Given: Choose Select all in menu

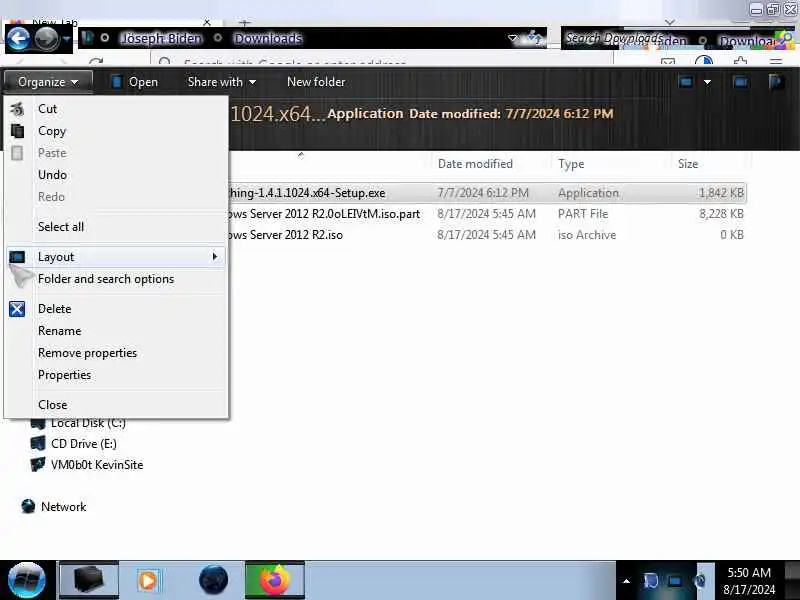Looking at the screenshot, I should pos(116,227).
